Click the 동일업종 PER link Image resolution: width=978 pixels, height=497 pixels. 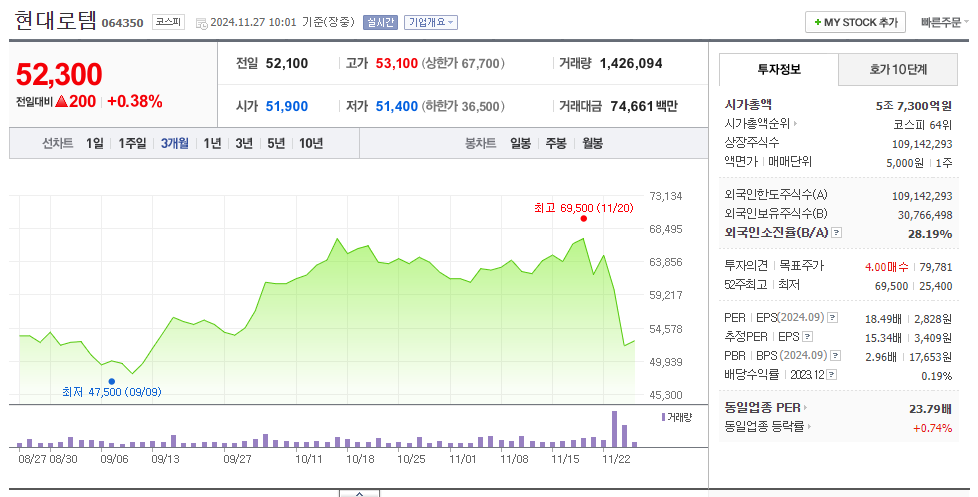762,408
